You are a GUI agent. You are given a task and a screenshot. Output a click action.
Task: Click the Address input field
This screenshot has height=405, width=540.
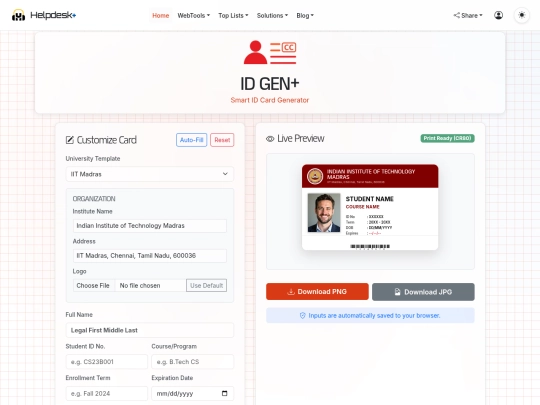click(x=150, y=256)
